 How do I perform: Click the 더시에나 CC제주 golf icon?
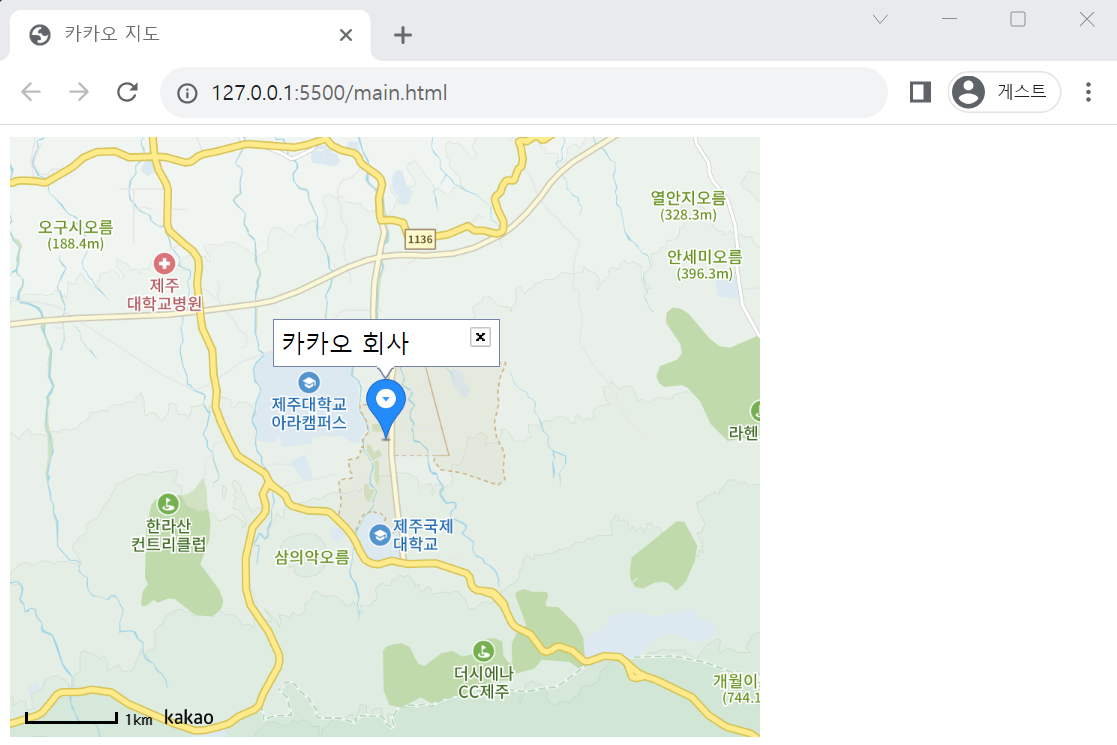click(x=484, y=651)
